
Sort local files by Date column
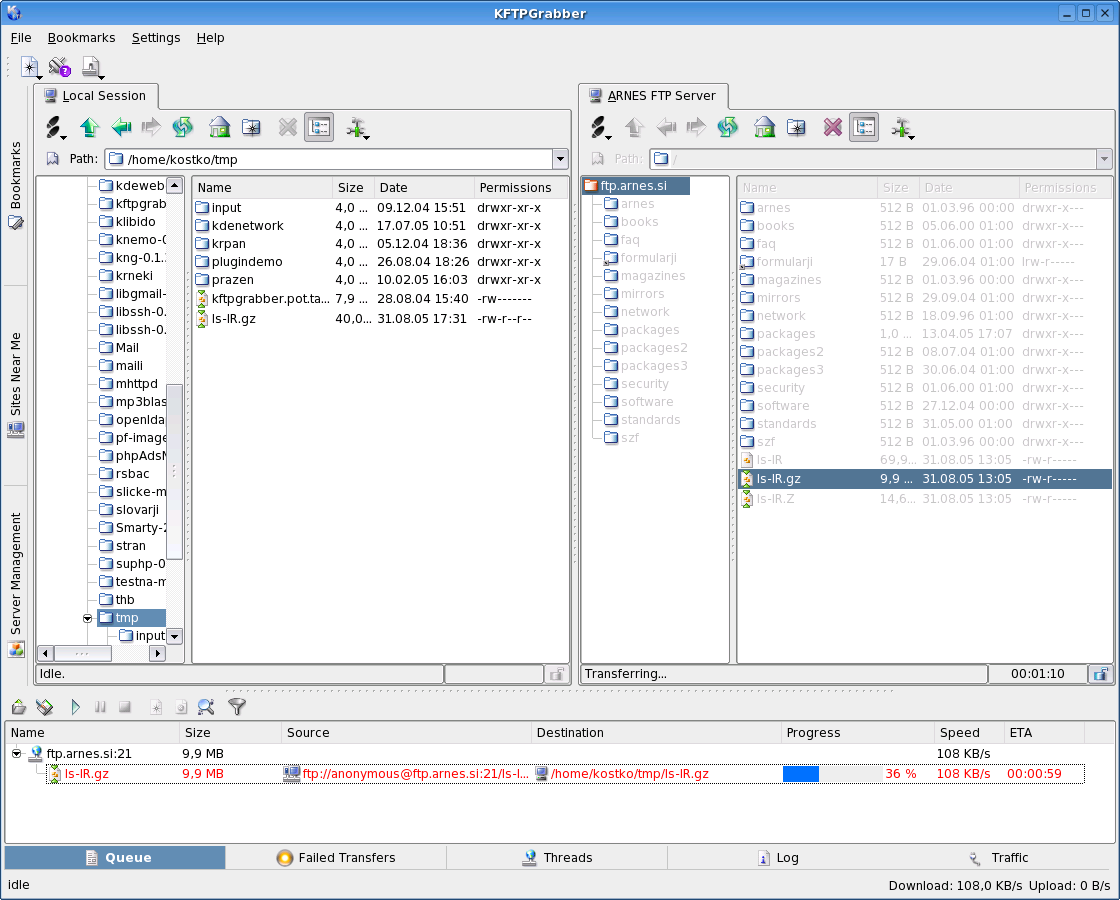424,187
